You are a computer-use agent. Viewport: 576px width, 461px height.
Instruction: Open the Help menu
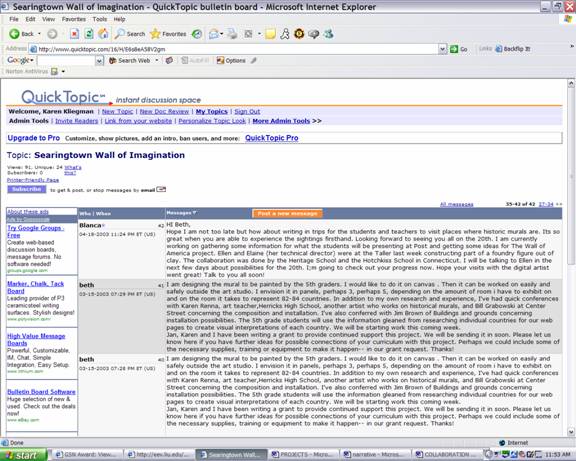click(119, 19)
